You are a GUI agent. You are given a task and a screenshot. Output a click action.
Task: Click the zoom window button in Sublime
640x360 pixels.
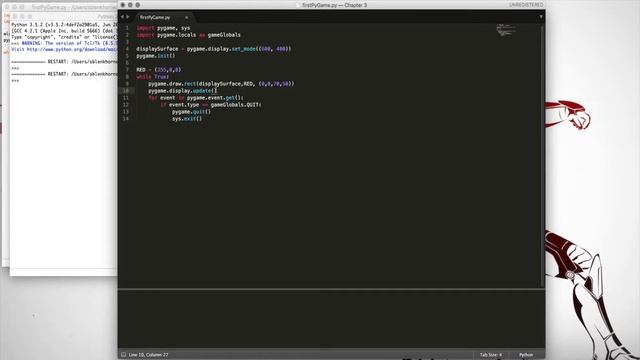(x=138, y=5)
